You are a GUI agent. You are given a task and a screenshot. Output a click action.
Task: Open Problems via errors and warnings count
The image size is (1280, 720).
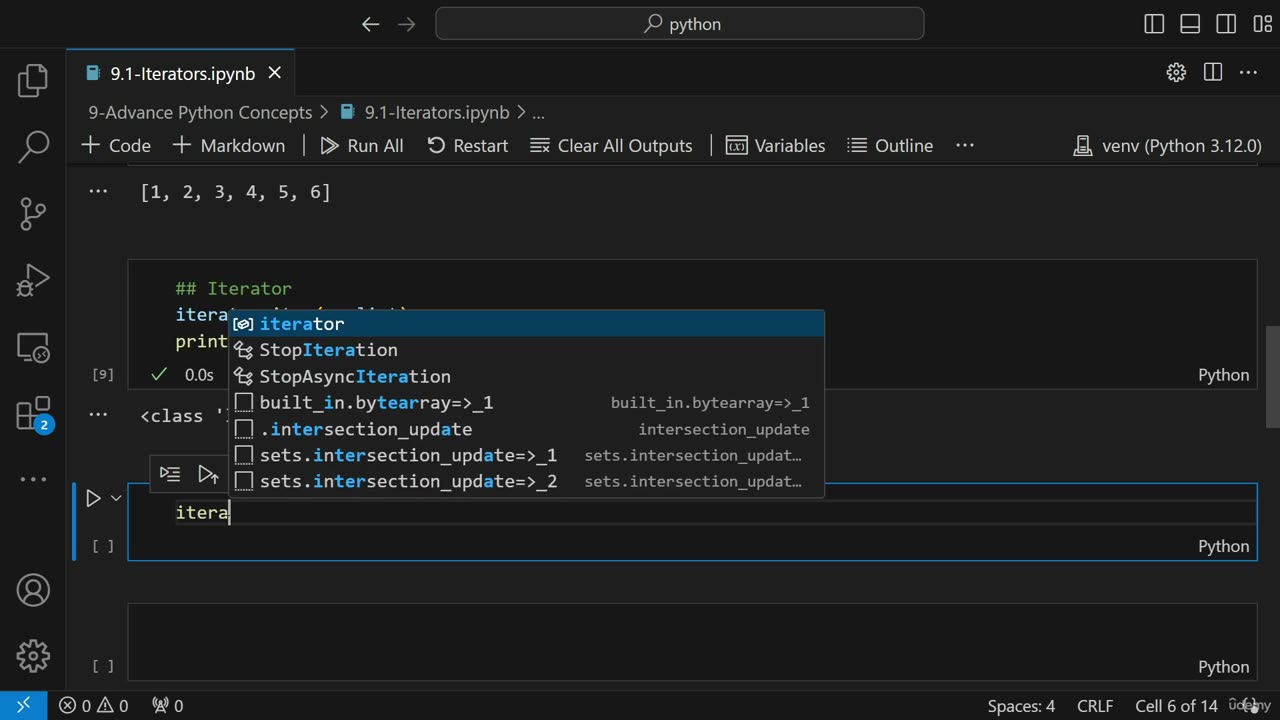pos(93,705)
